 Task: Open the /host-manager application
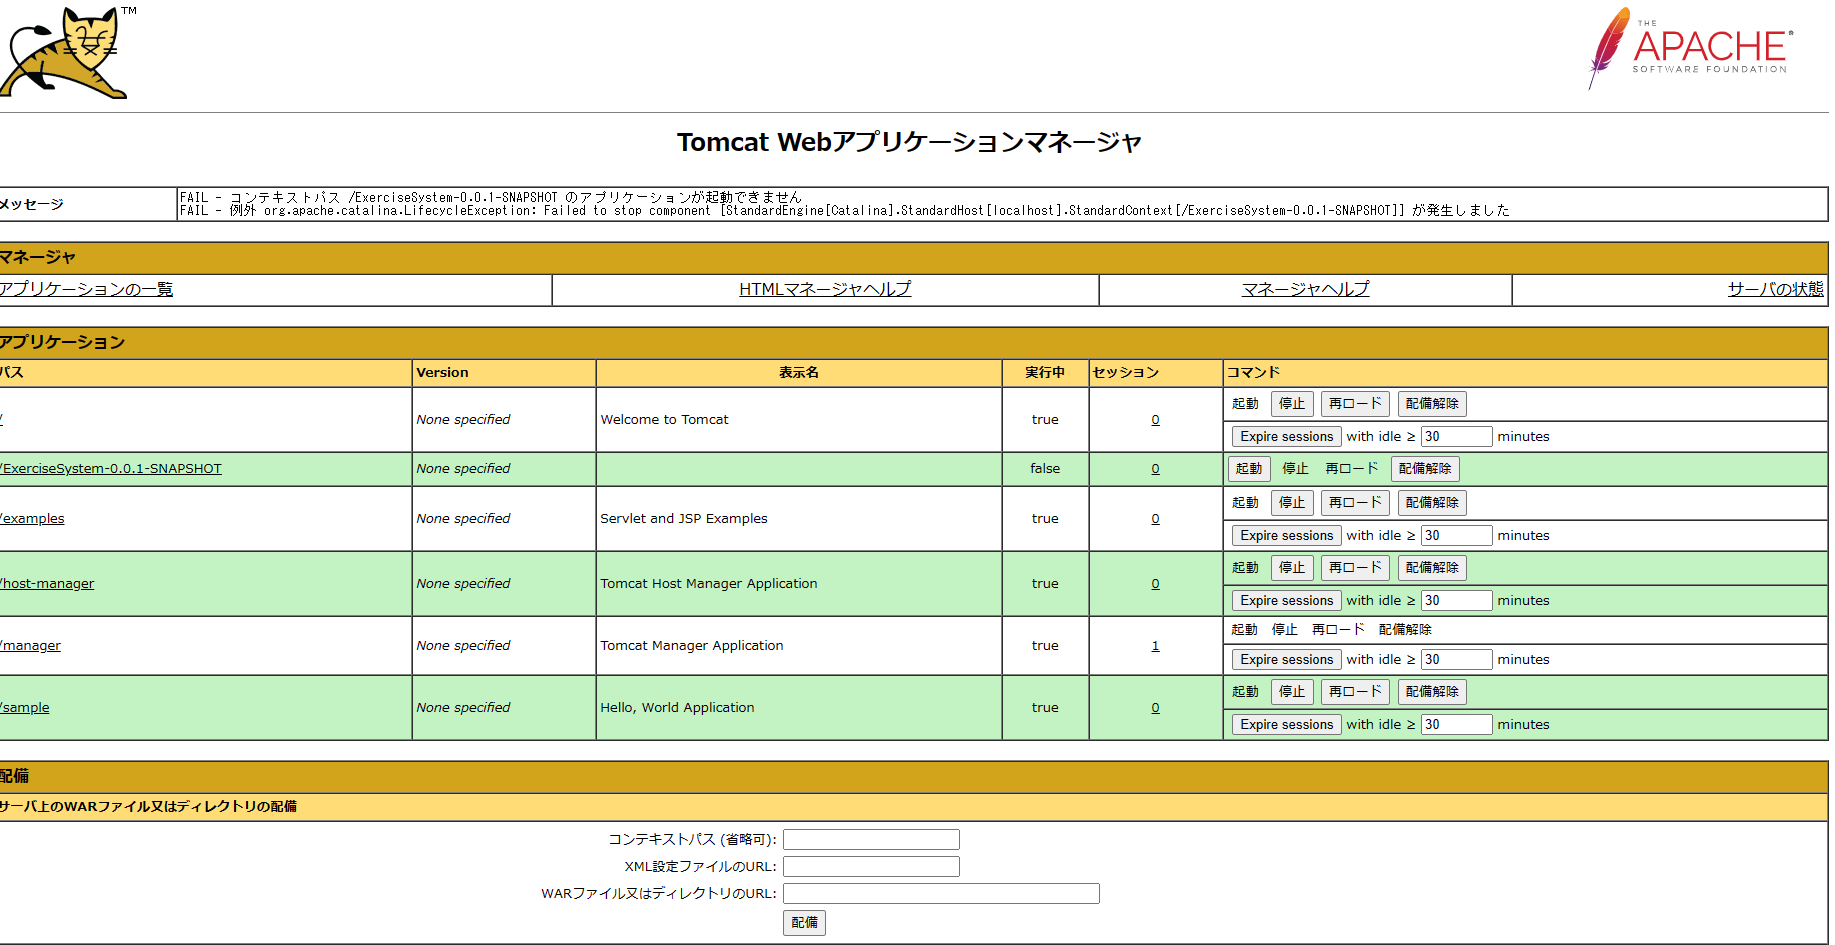47,583
